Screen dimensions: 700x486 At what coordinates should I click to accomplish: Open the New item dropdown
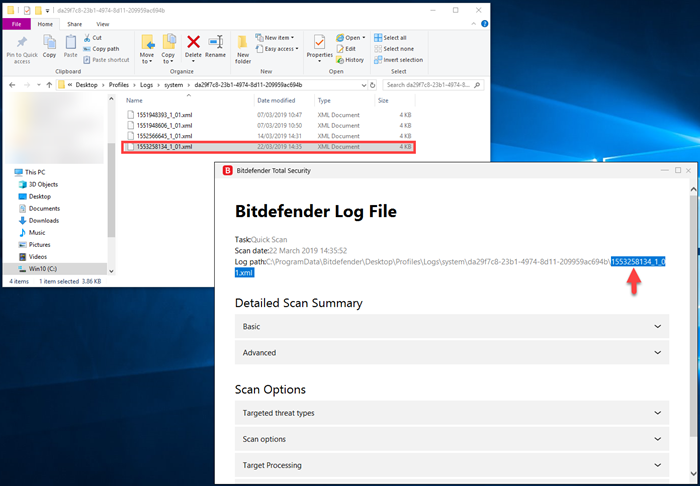pos(275,38)
